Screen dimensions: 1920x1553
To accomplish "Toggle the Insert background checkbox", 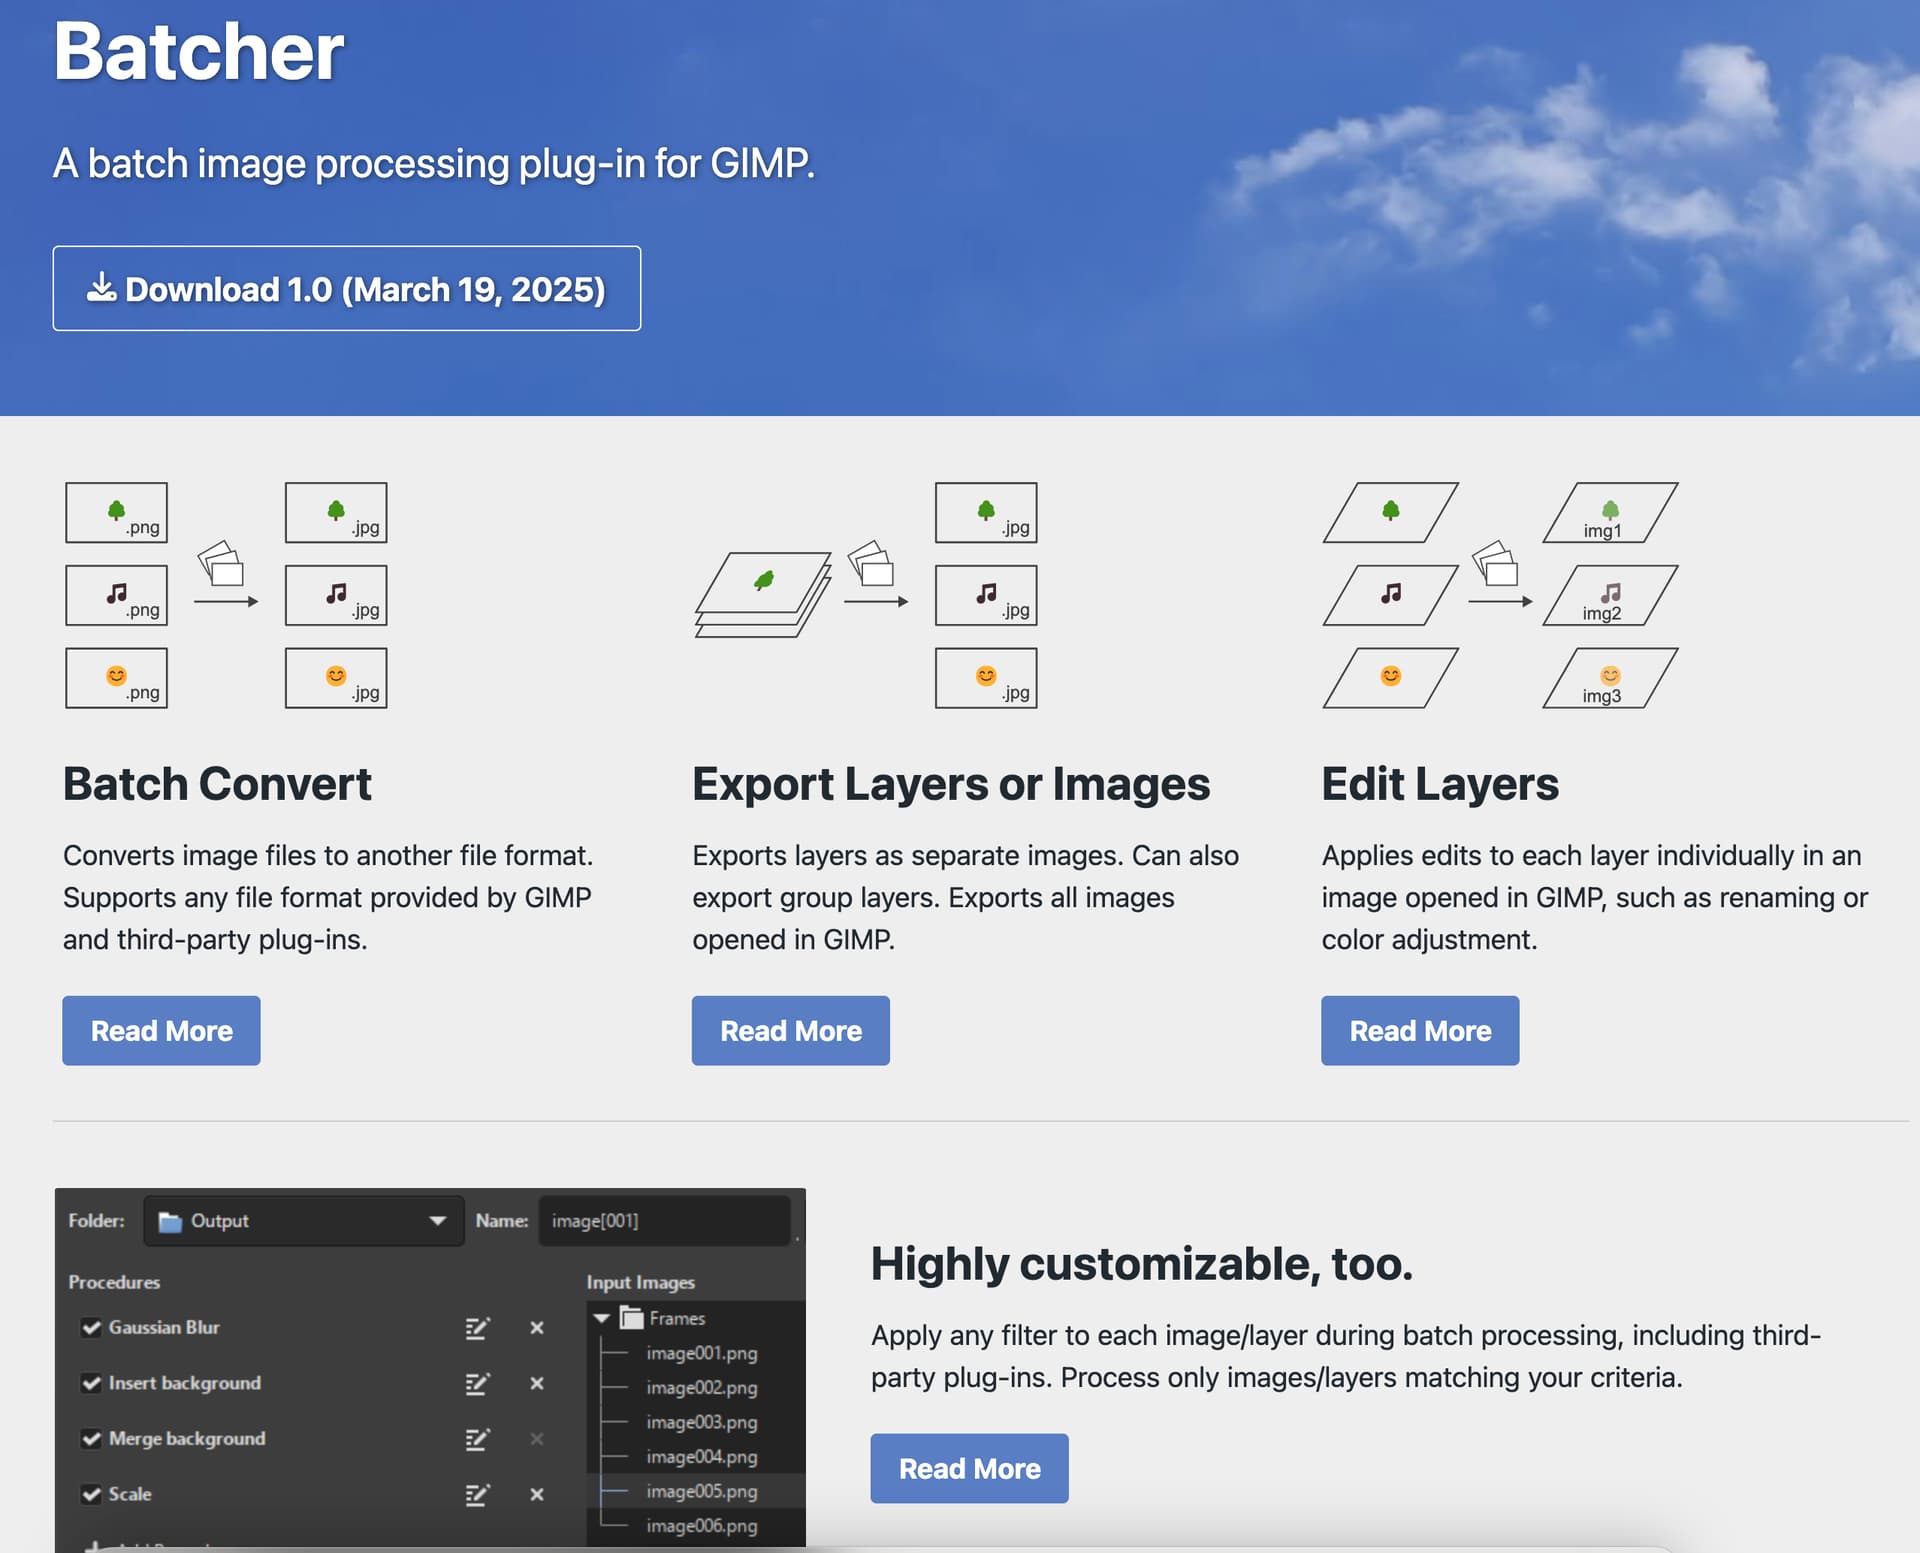I will click(x=91, y=1384).
